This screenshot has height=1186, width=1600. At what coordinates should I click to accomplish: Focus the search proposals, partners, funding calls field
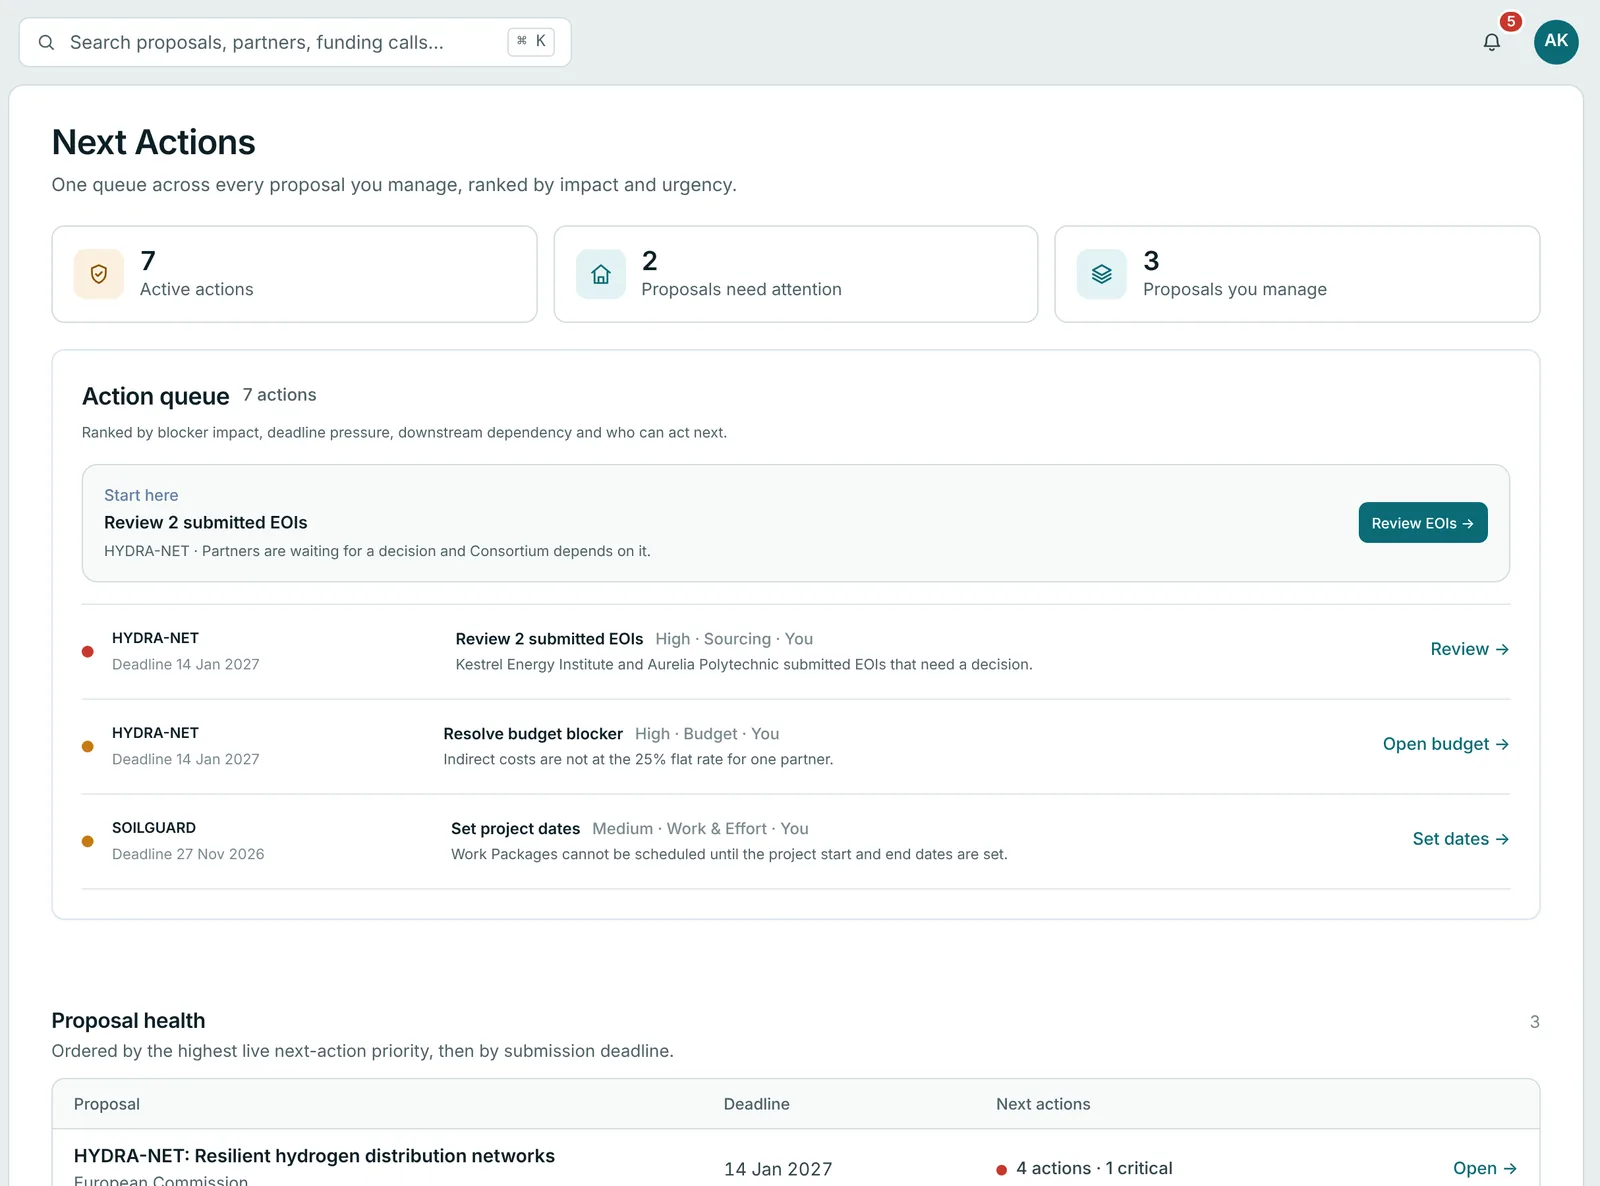point(295,42)
